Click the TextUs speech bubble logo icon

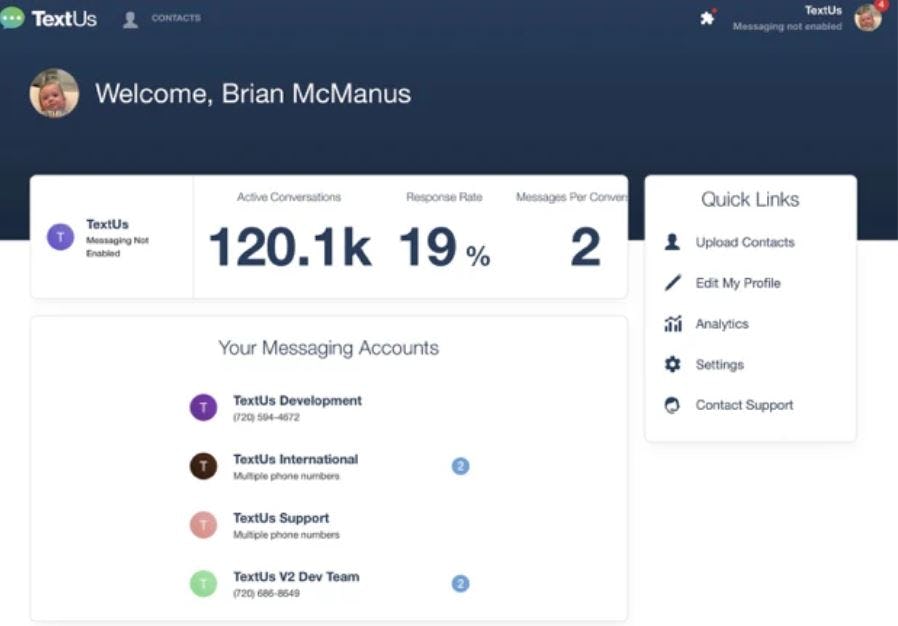tap(12, 16)
